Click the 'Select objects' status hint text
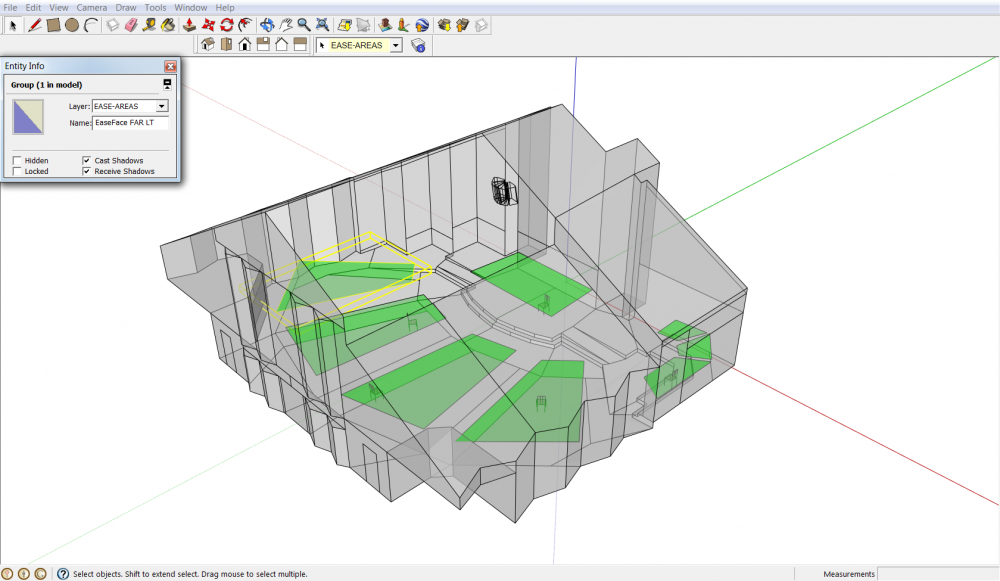The height and width of the screenshot is (581, 1000). point(190,574)
